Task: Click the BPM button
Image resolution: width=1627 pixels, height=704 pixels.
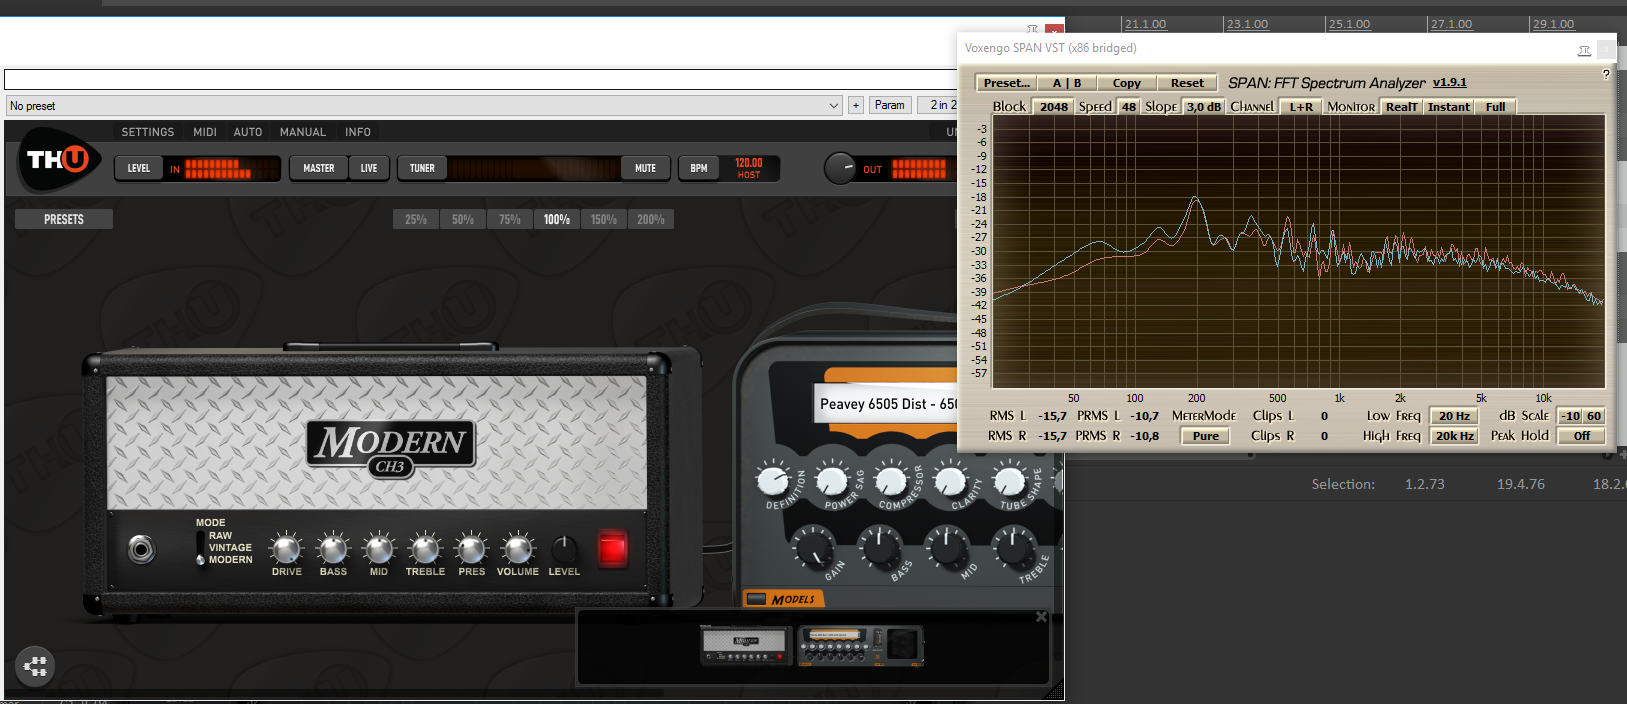Action: pos(699,168)
